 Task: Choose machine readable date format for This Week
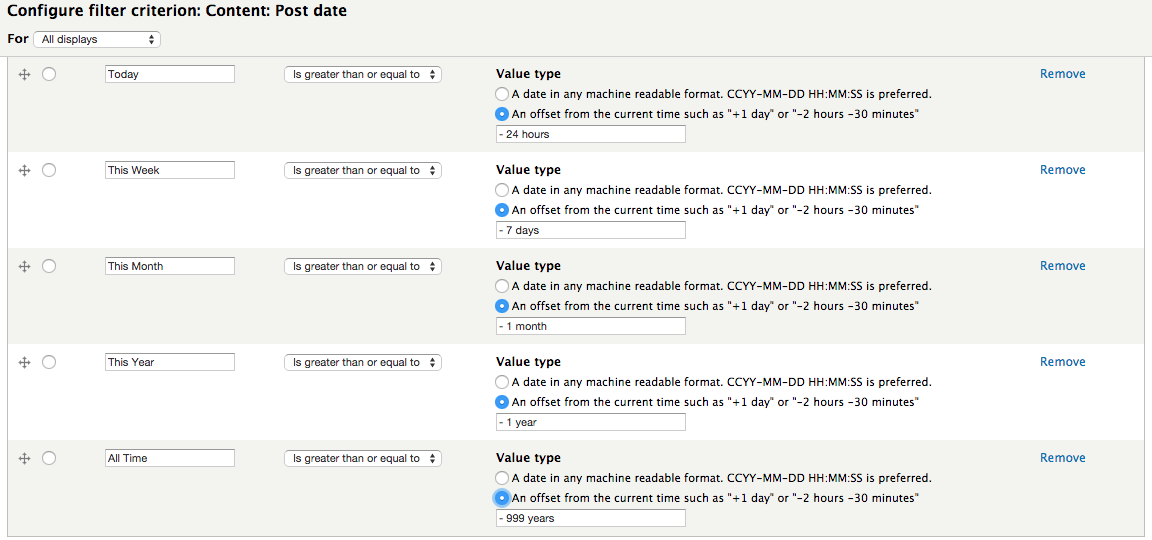[x=502, y=190]
